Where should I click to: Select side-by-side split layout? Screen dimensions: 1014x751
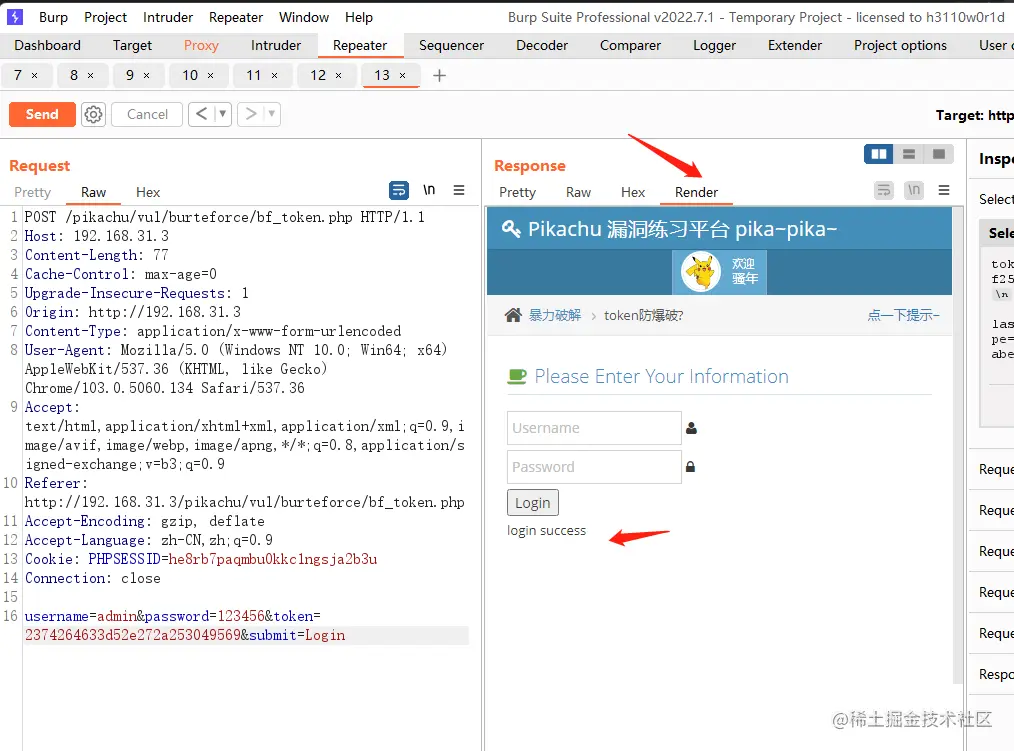point(879,154)
